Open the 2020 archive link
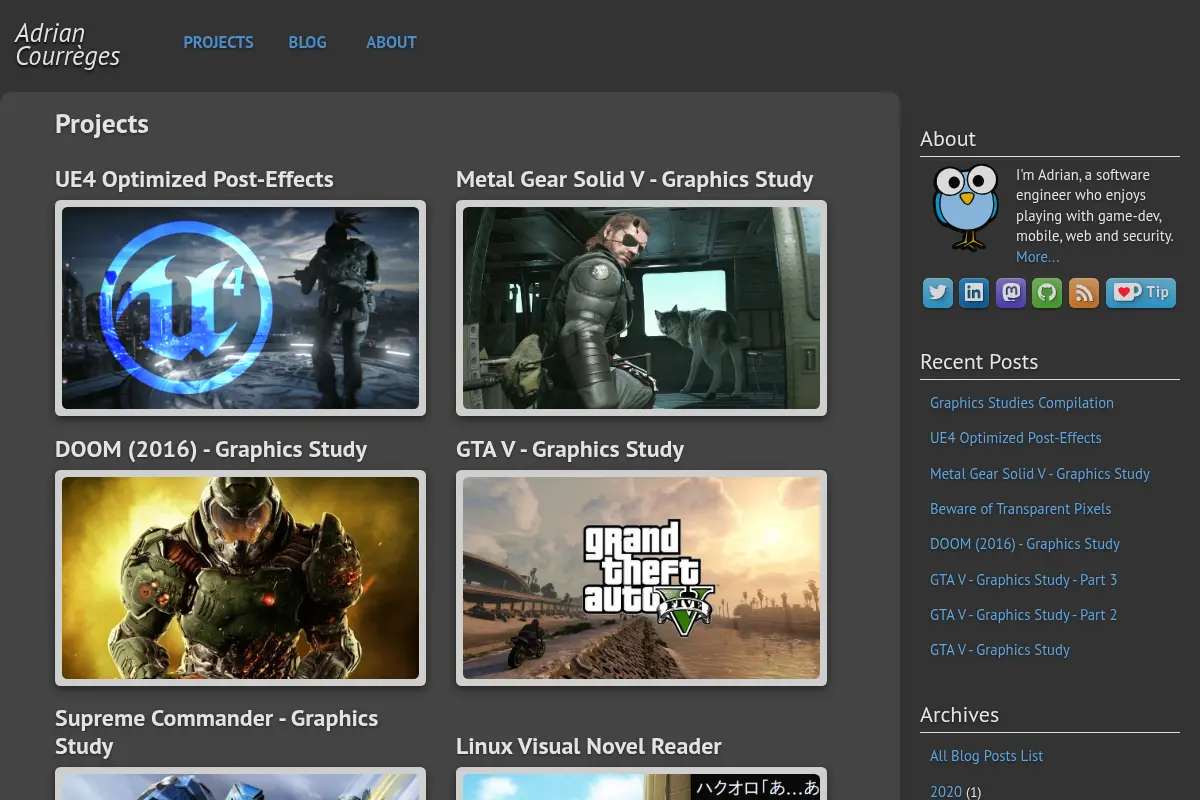1200x800 pixels. 946,791
